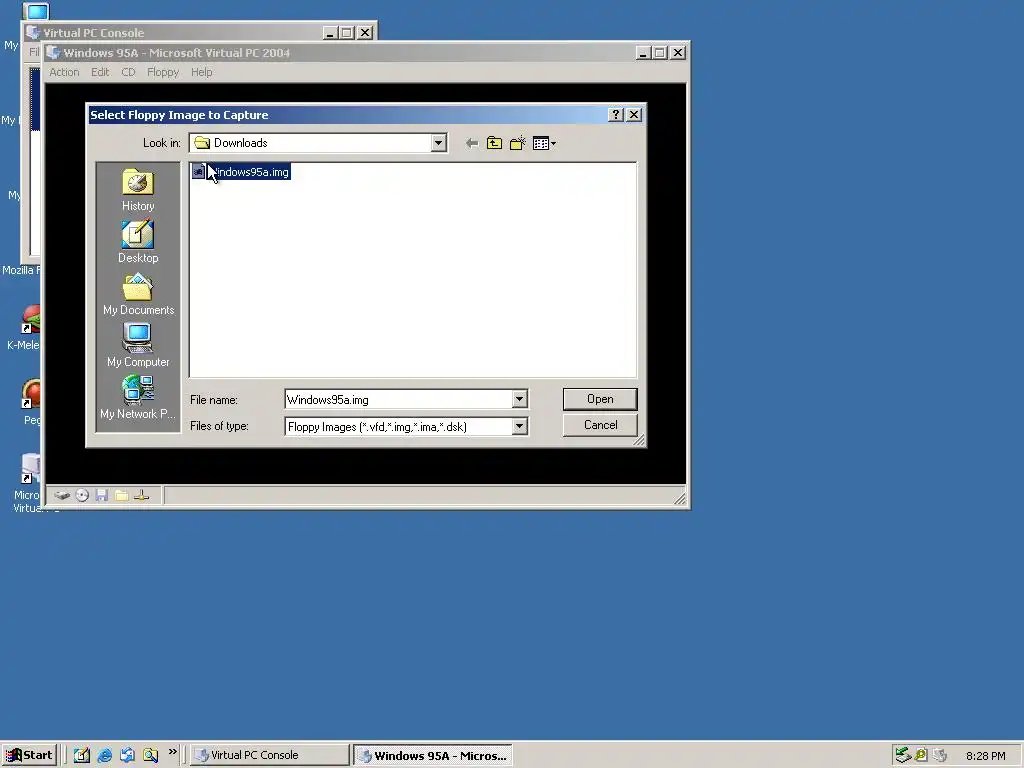Expand the Look in Downloads dropdown
The image size is (1024, 768).
tap(439, 143)
